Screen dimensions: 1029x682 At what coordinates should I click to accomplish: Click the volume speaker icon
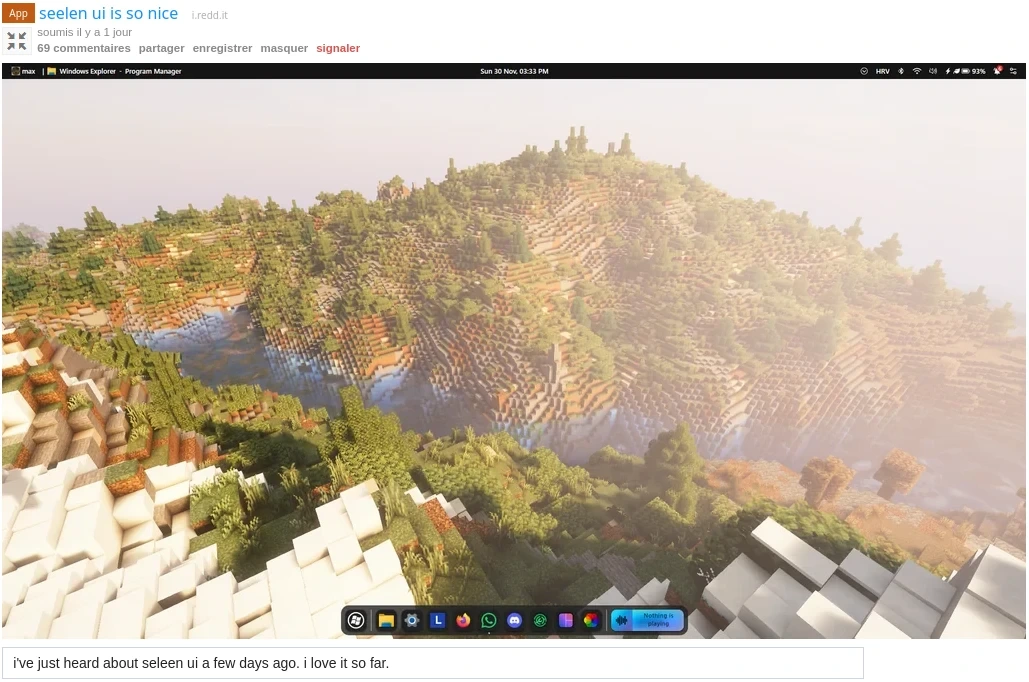(x=932, y=71)
